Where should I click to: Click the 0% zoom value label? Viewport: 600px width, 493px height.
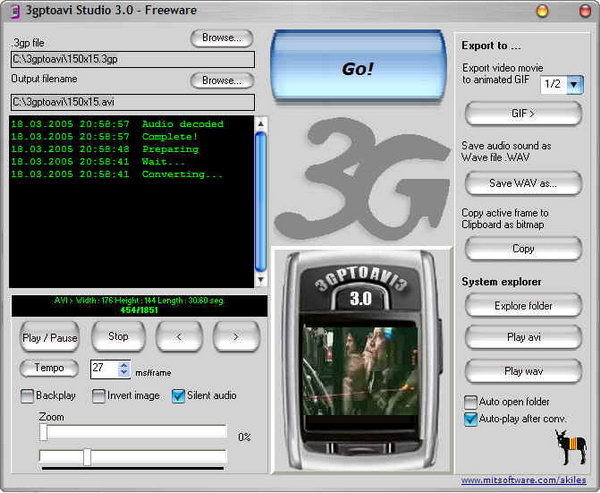coord(244,437)
